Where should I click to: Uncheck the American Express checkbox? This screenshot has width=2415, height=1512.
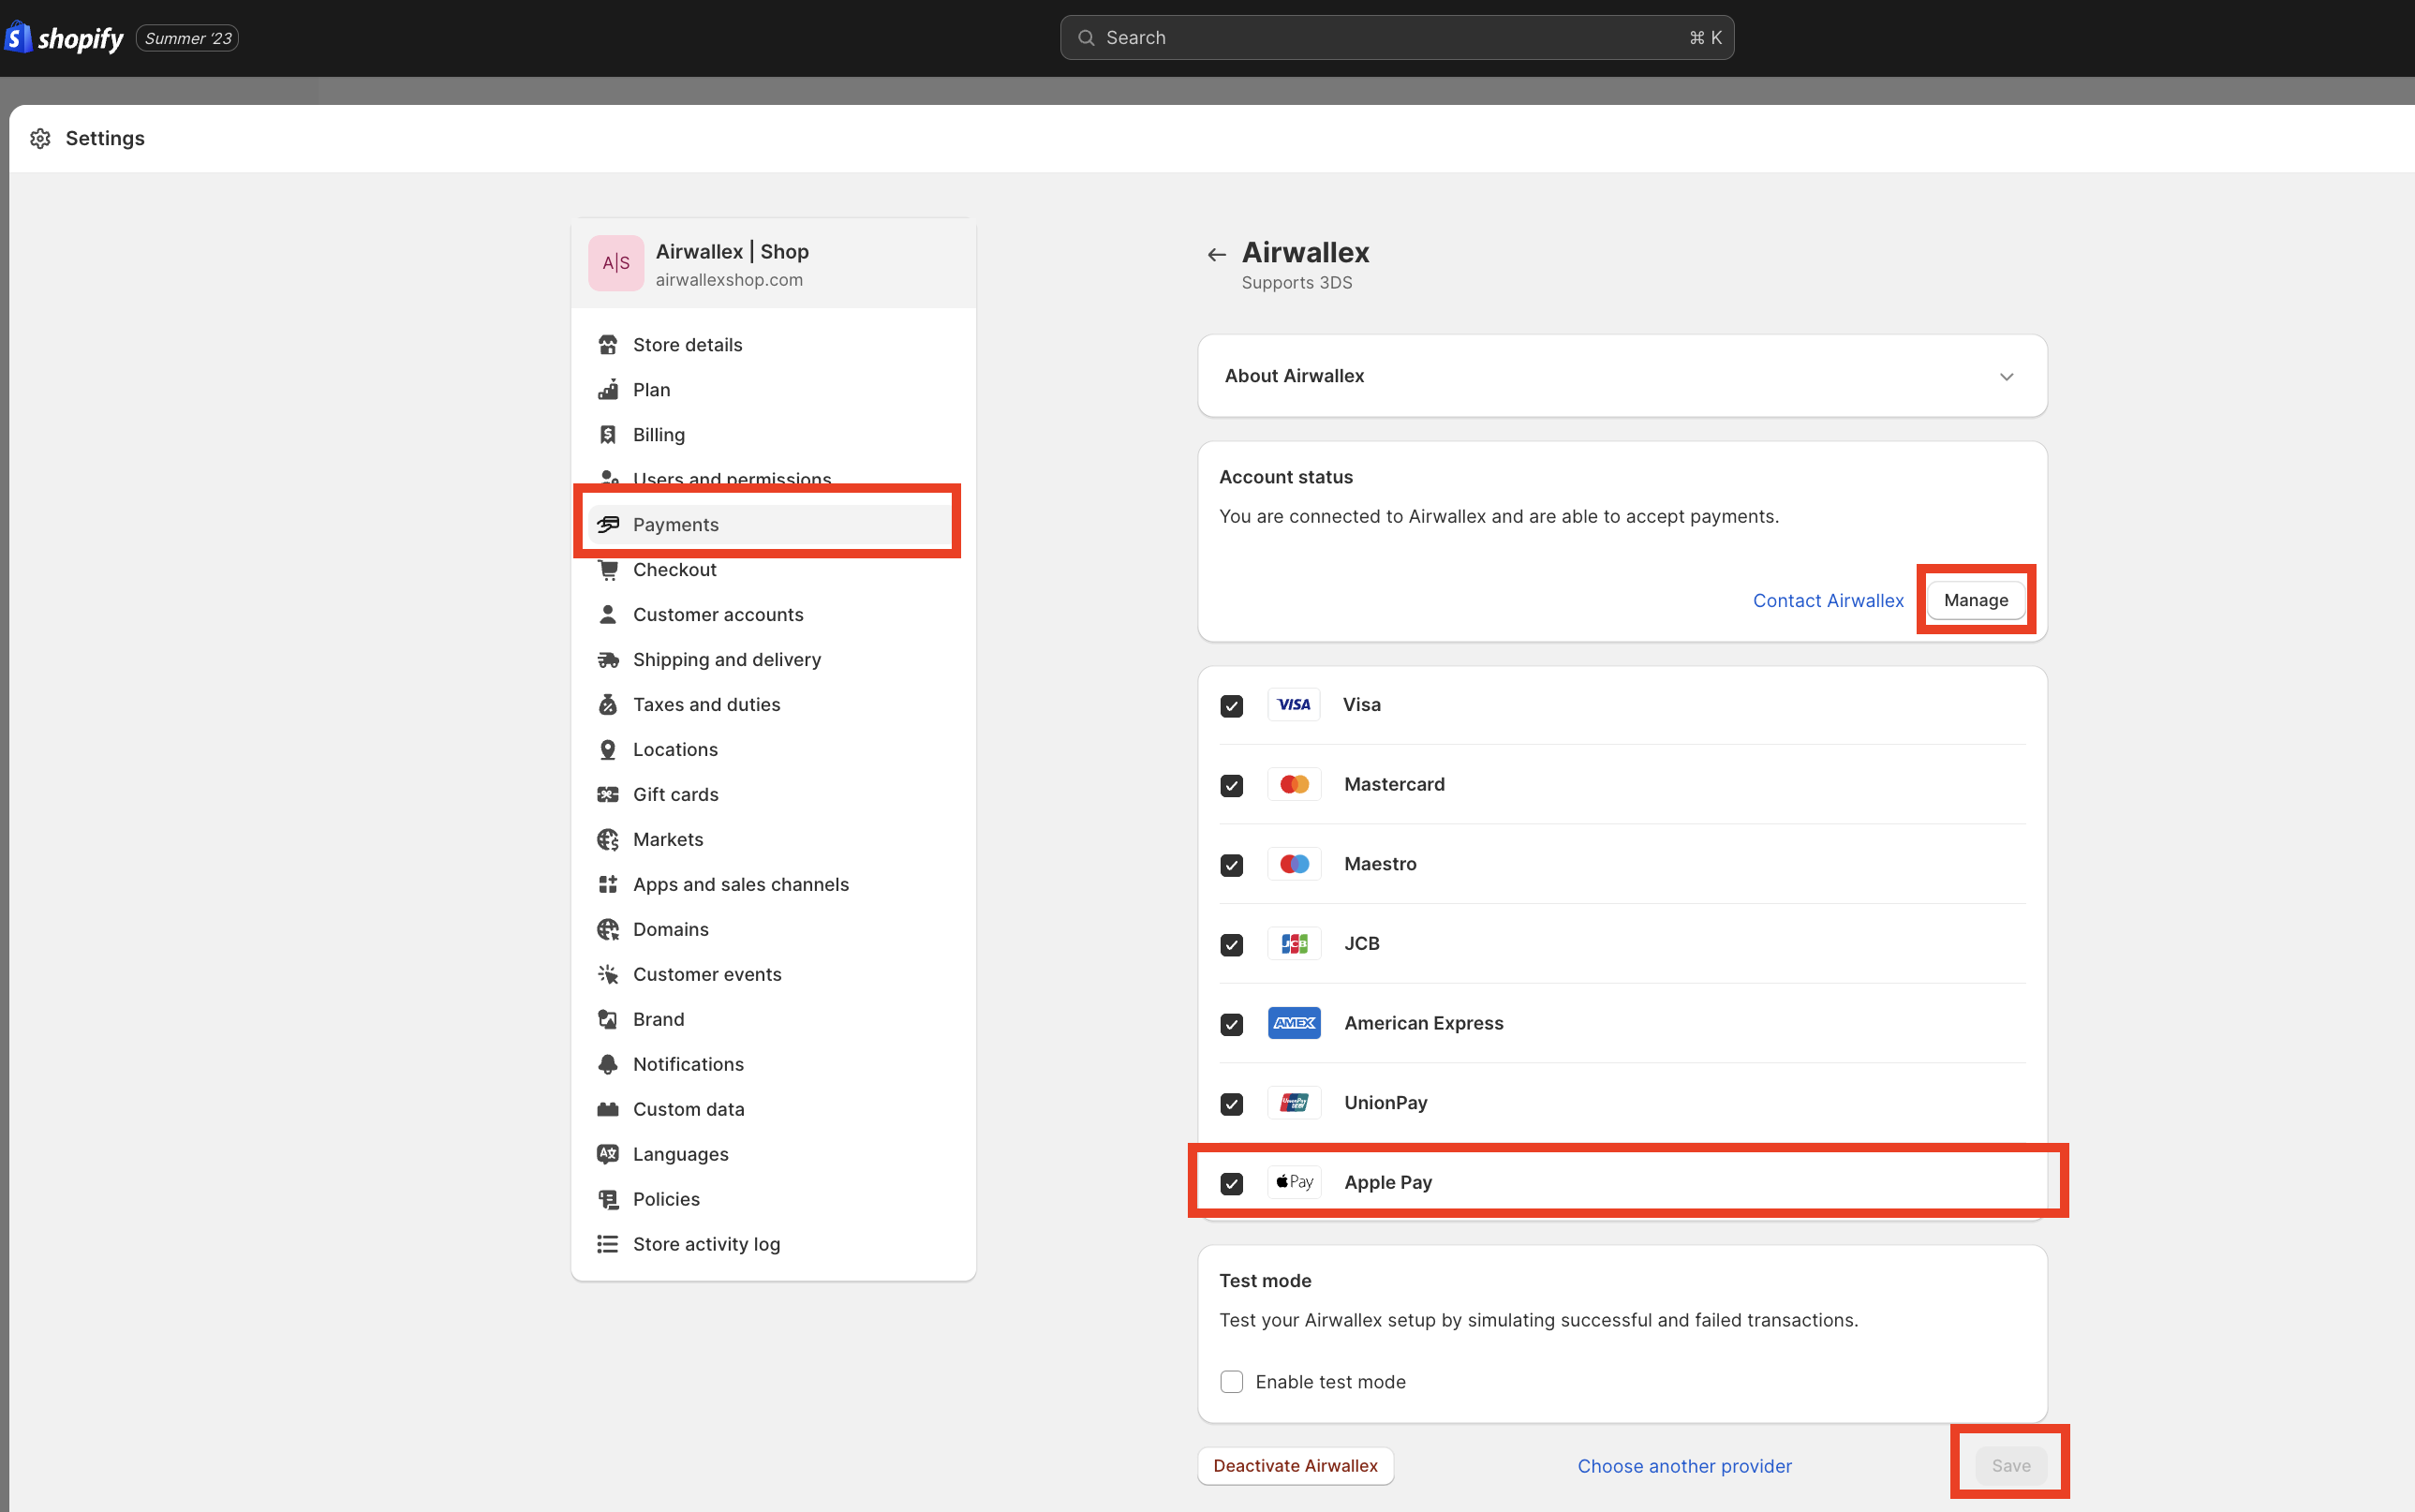(x=1232, y=1025)
